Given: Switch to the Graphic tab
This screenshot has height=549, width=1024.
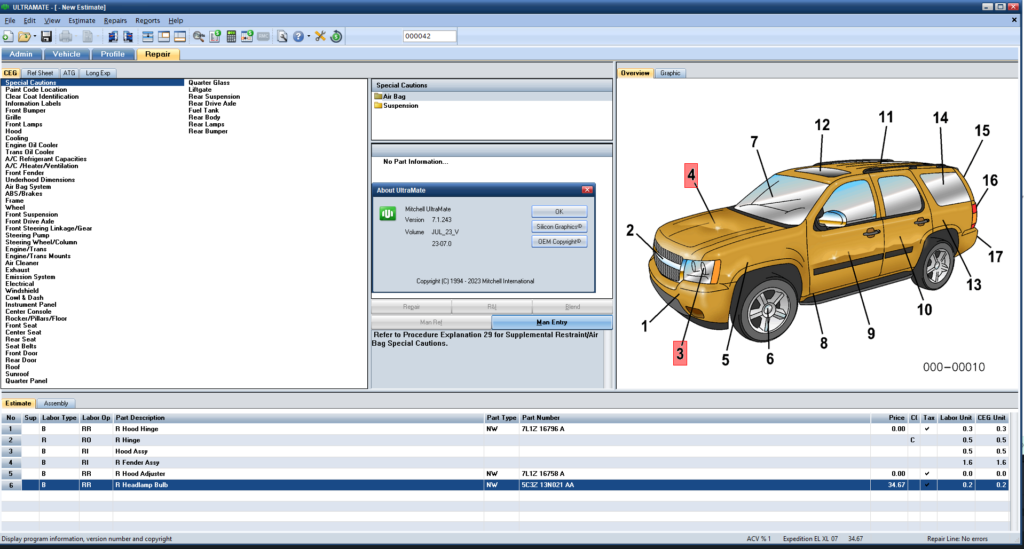Looking at the screenshot, I should (670, 73).
